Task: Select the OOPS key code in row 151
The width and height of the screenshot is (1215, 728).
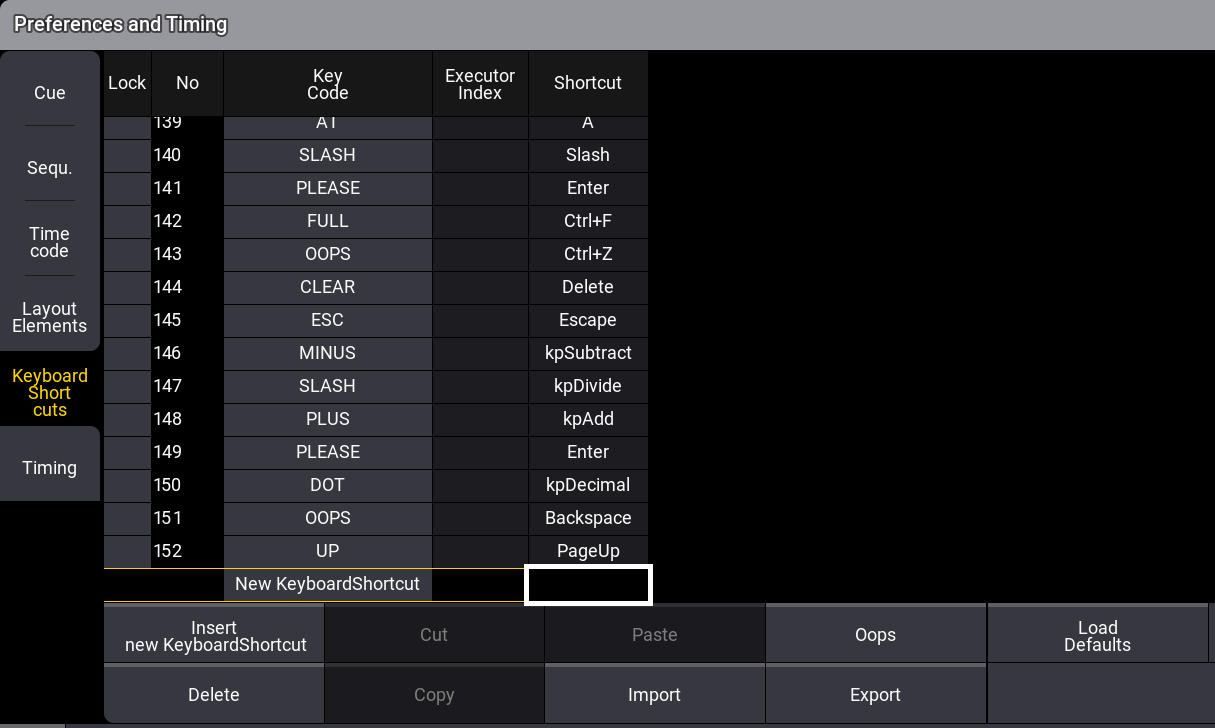Action: [328, 518]
